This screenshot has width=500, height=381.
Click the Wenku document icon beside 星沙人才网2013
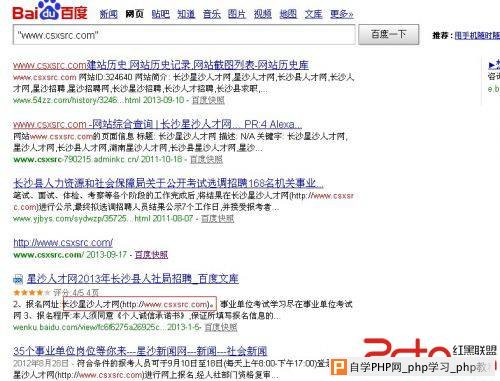[x=18, y=279]
